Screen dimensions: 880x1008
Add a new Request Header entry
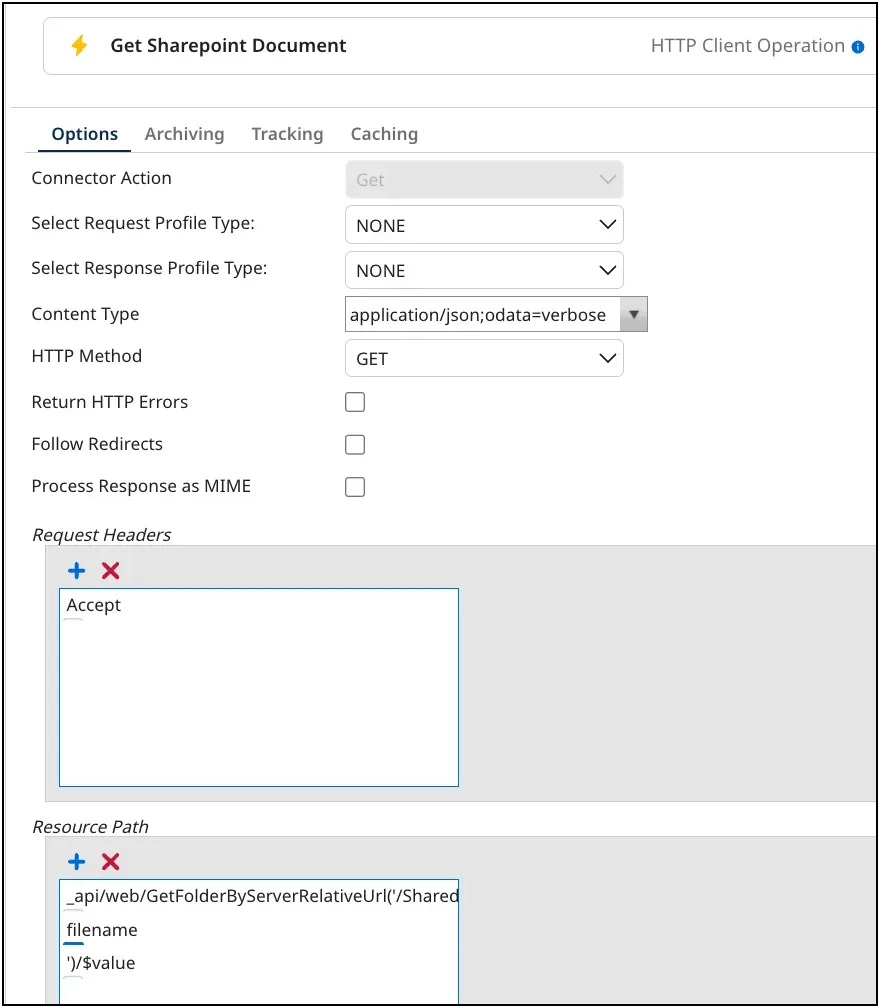coord(76,570)
